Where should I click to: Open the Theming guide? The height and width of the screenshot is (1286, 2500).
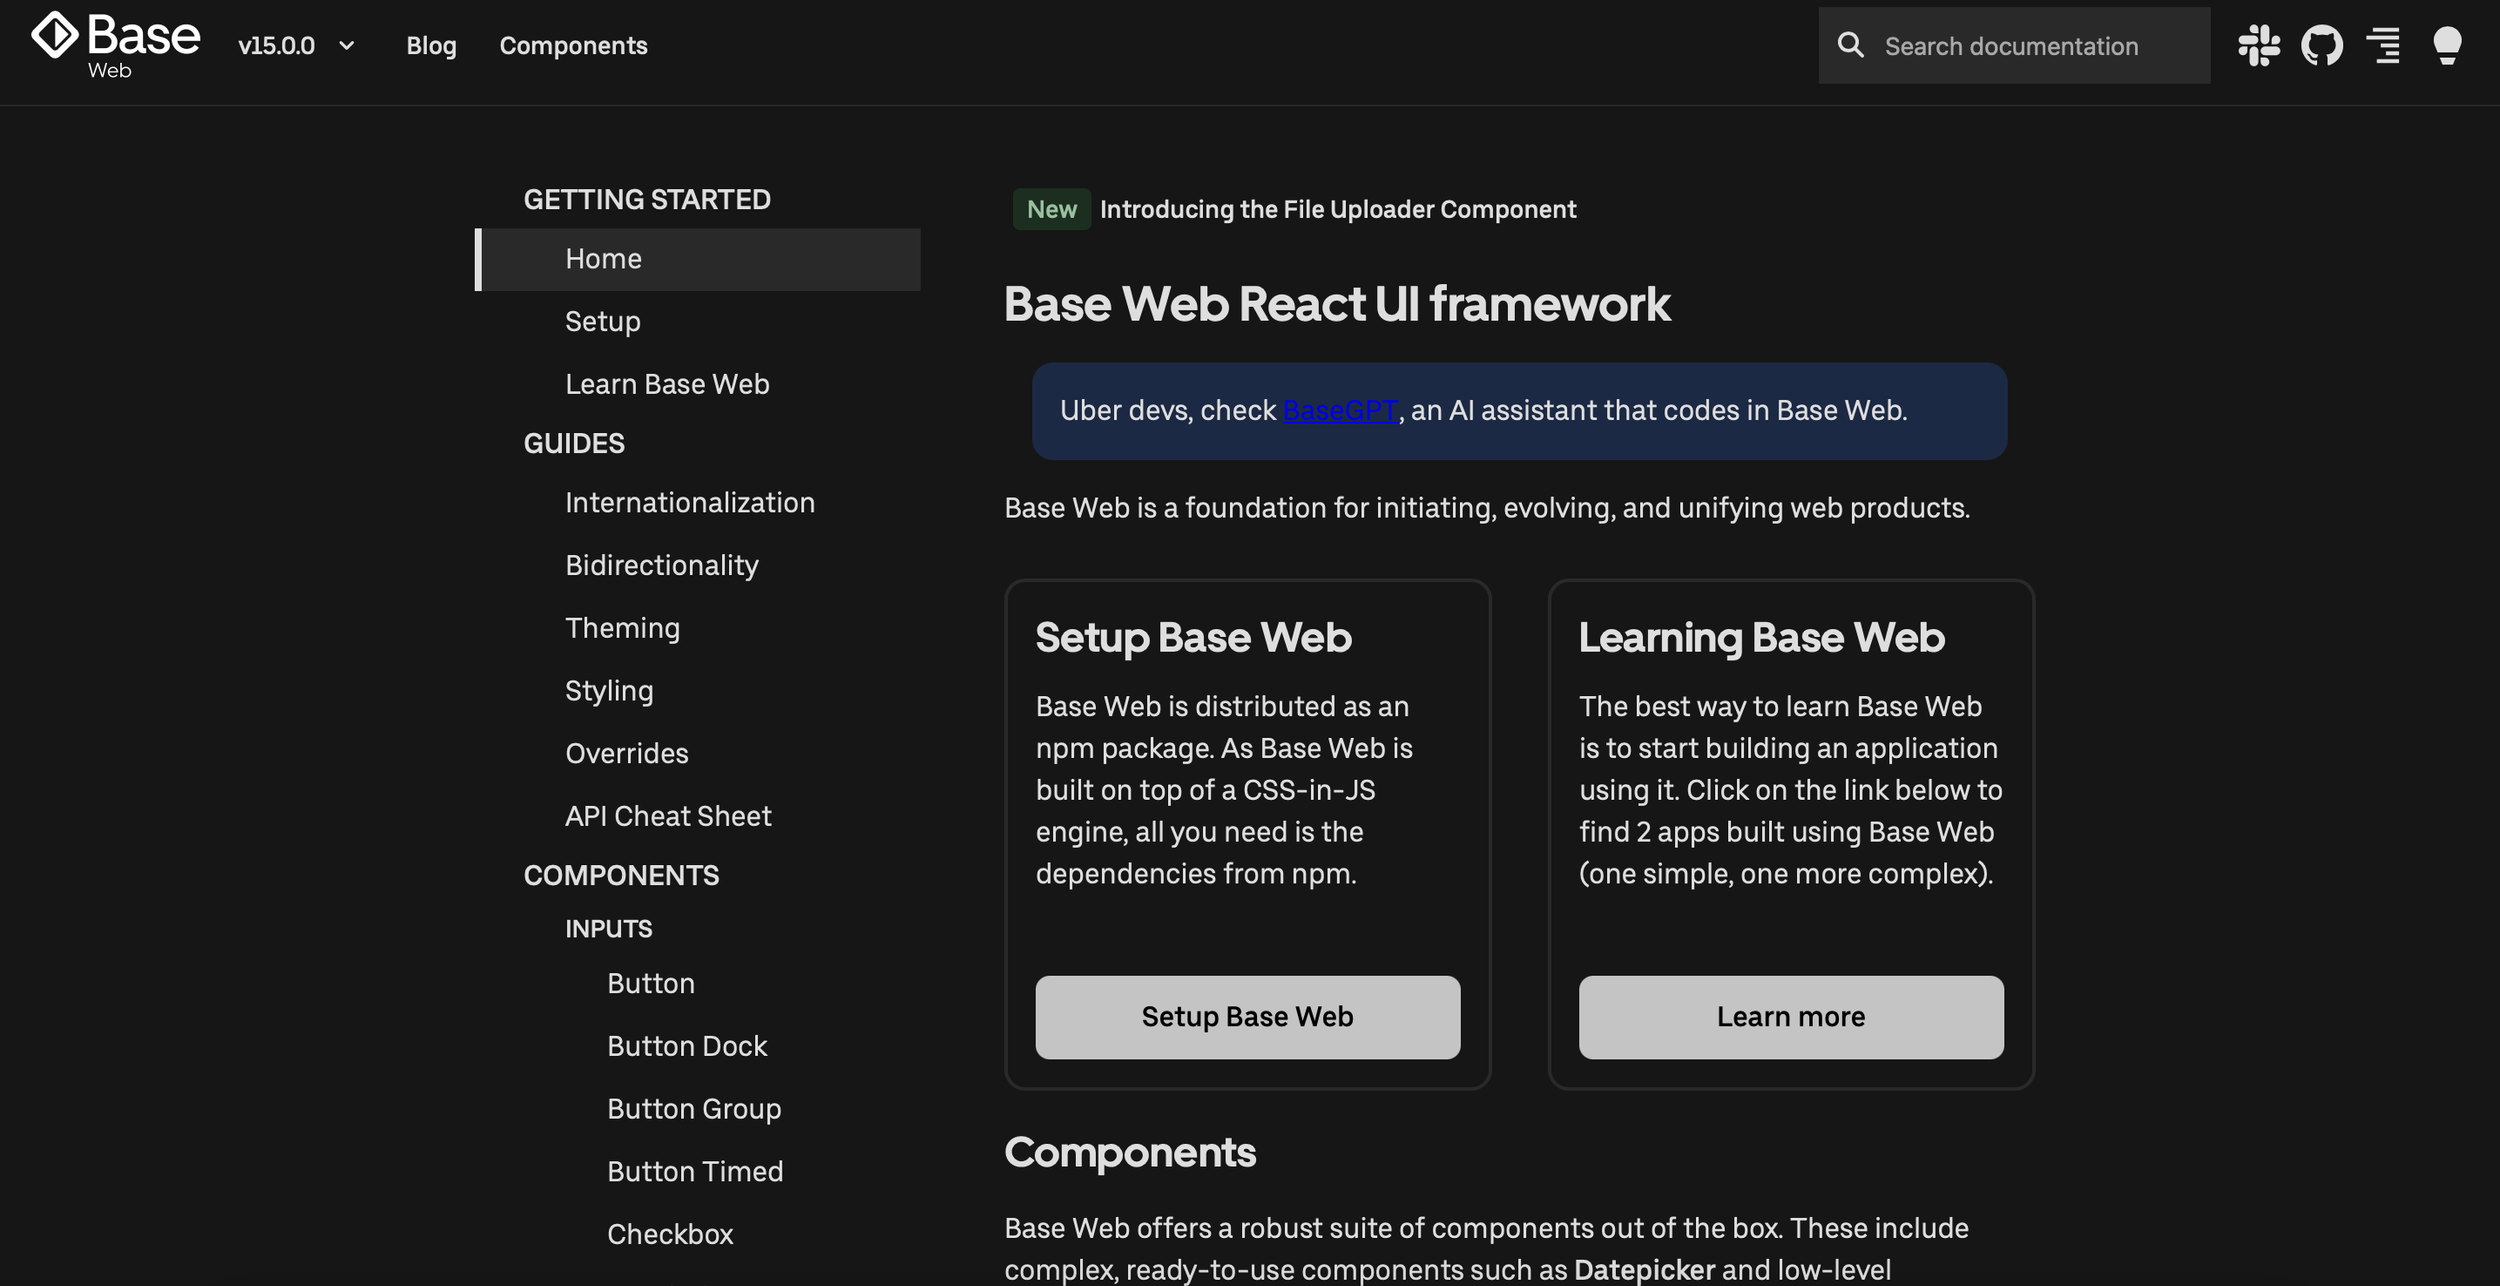coord(622,628)
